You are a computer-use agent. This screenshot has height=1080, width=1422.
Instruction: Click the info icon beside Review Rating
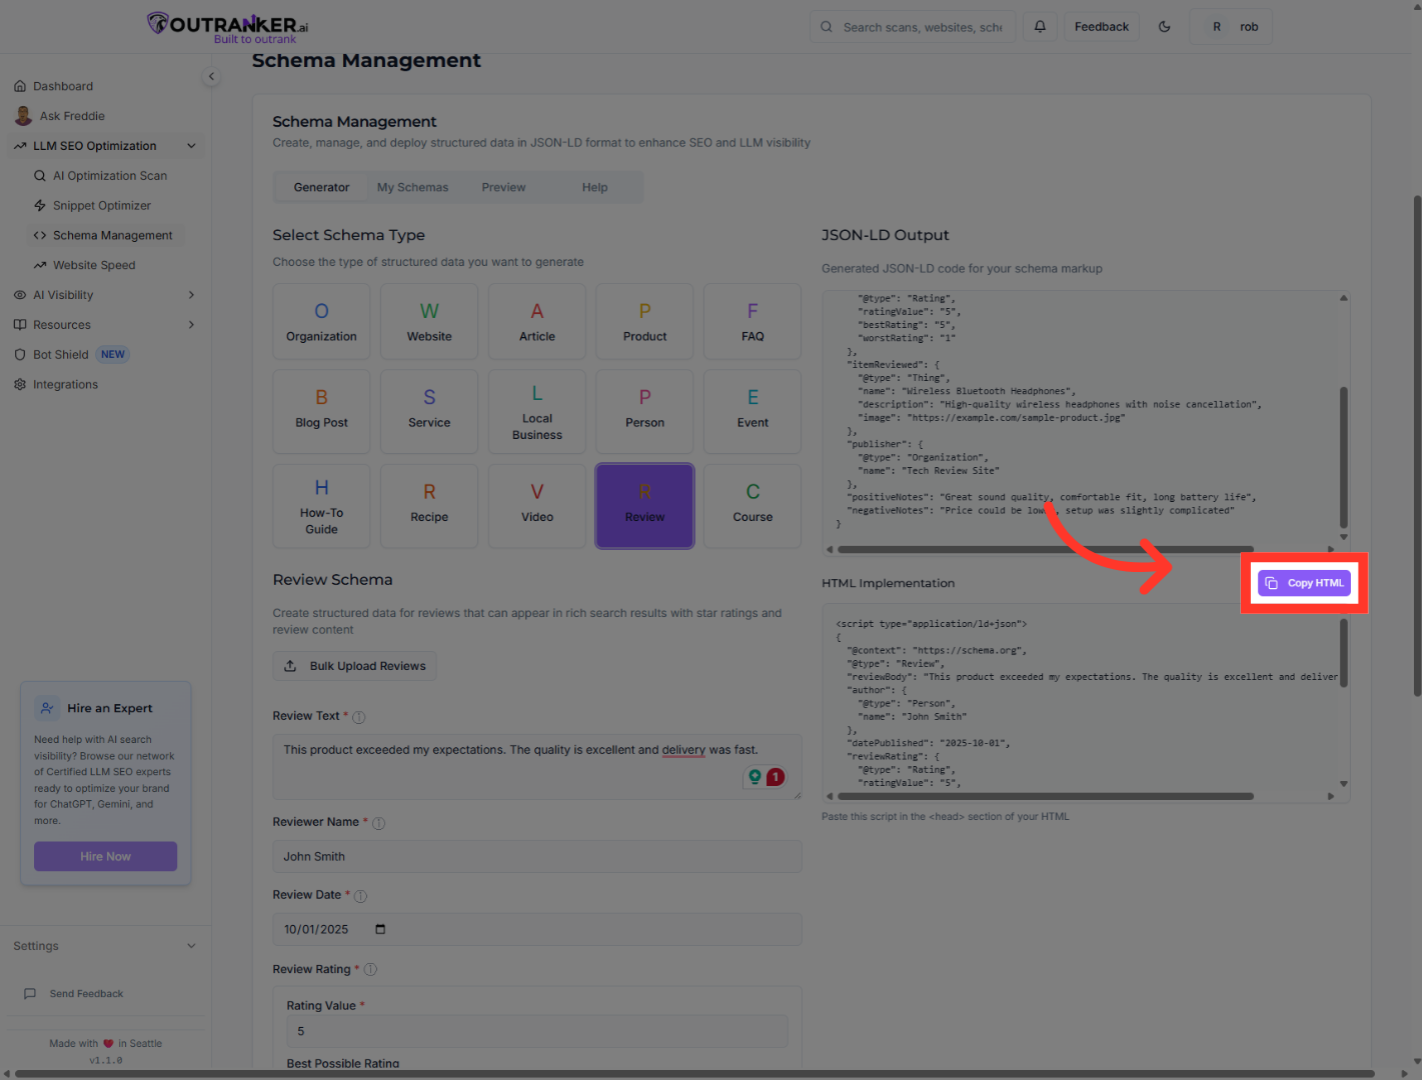pyautogui.click(x=370, y=970)
